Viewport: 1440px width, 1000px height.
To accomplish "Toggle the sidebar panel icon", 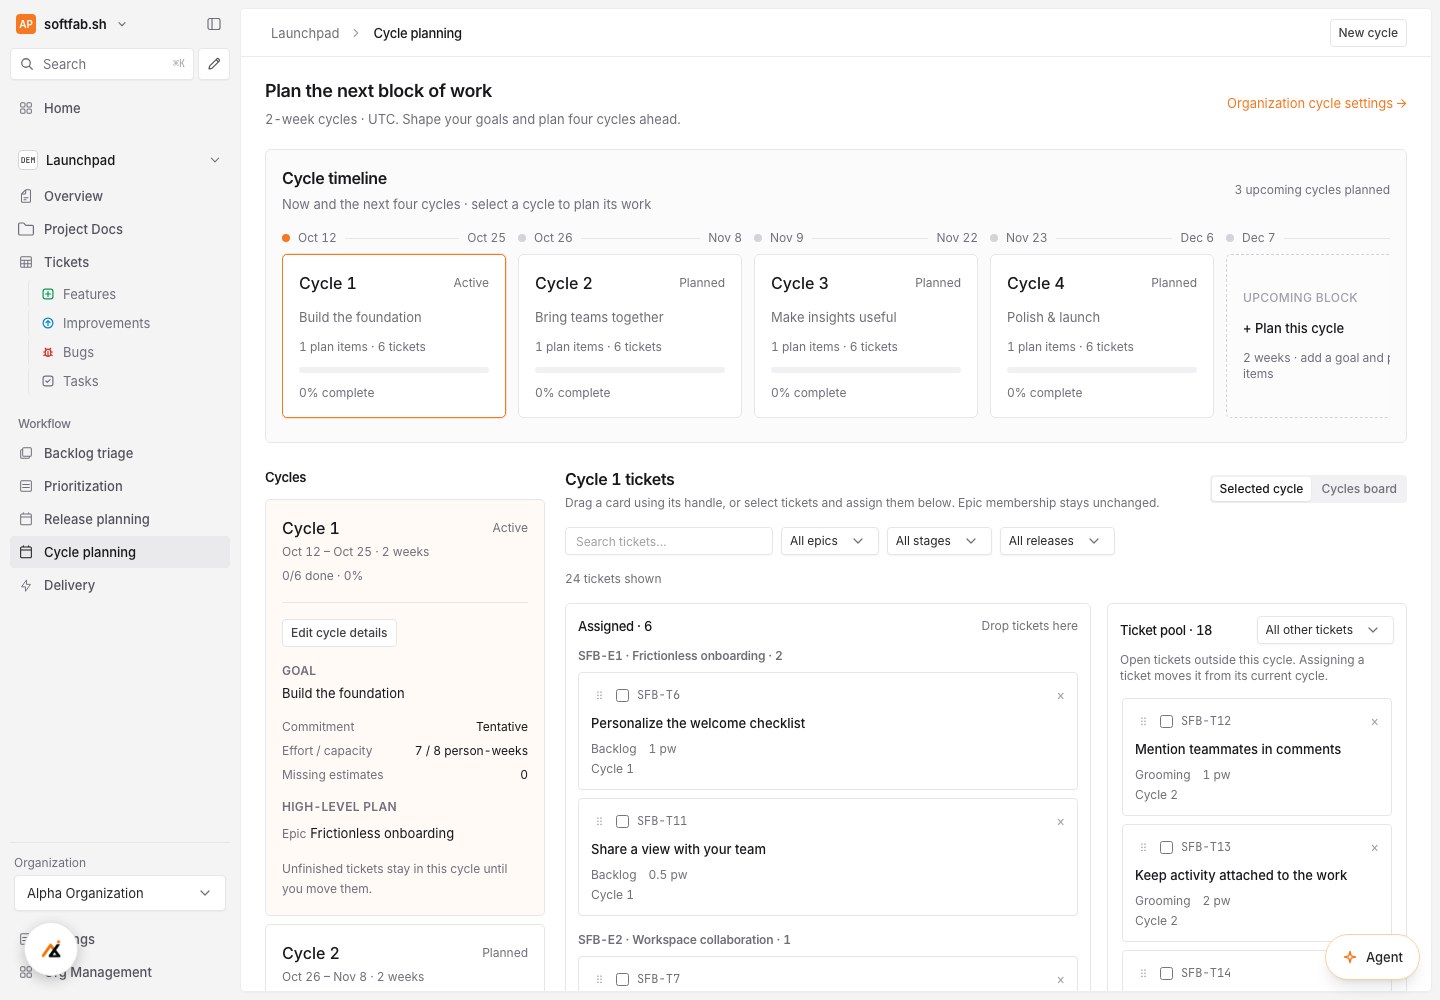I will 214,24.
